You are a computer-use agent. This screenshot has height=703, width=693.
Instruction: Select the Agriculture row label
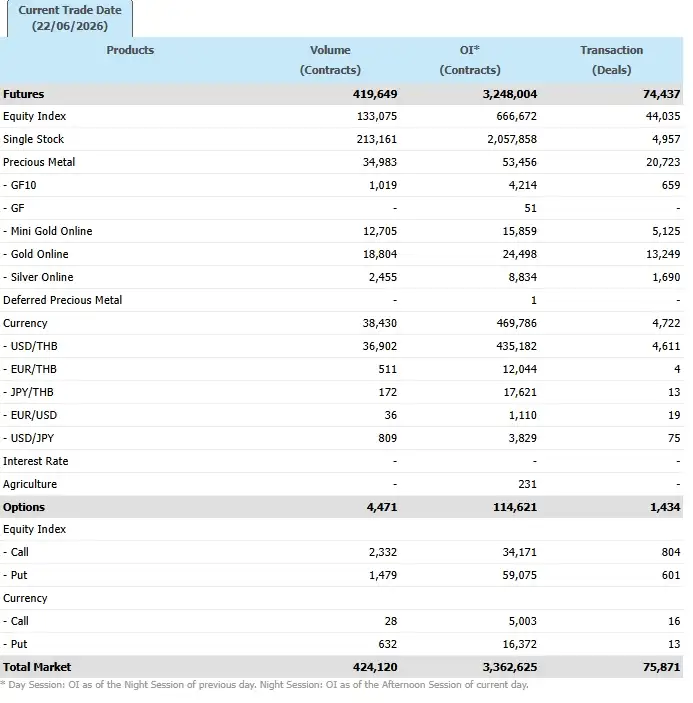pos(30,485)
